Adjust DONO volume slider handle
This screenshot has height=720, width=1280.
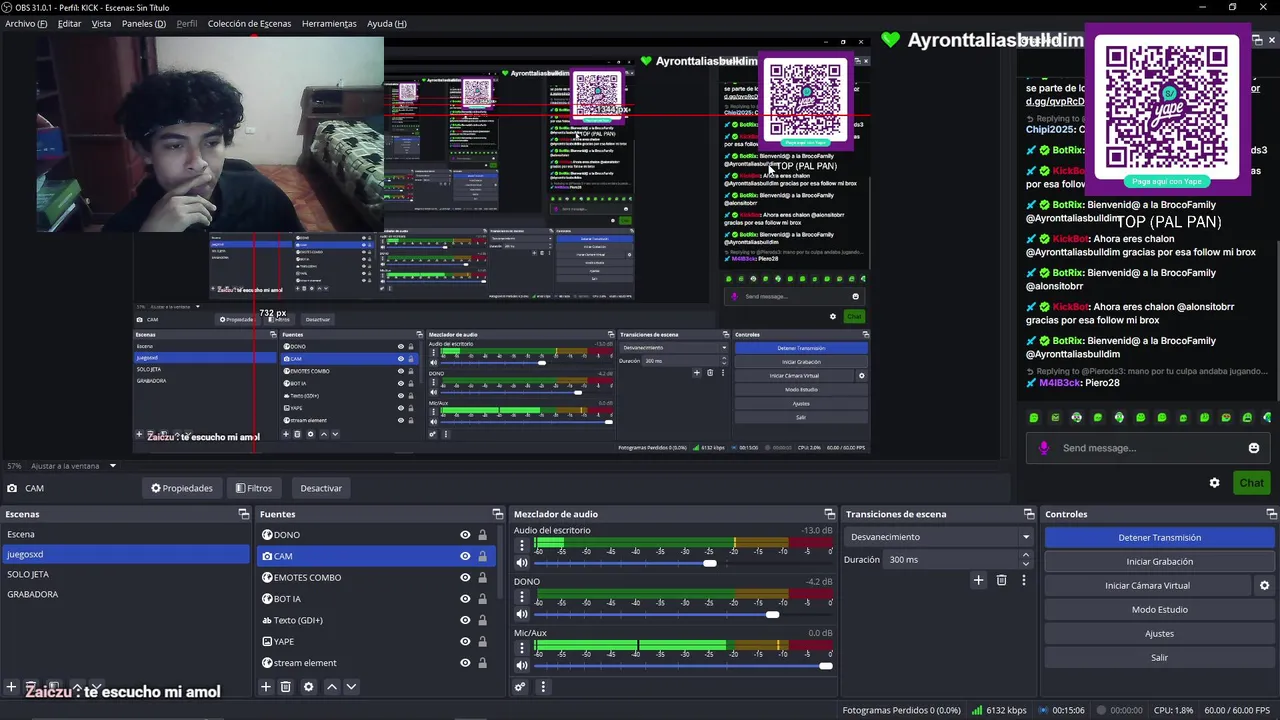(x=772, y=615)
